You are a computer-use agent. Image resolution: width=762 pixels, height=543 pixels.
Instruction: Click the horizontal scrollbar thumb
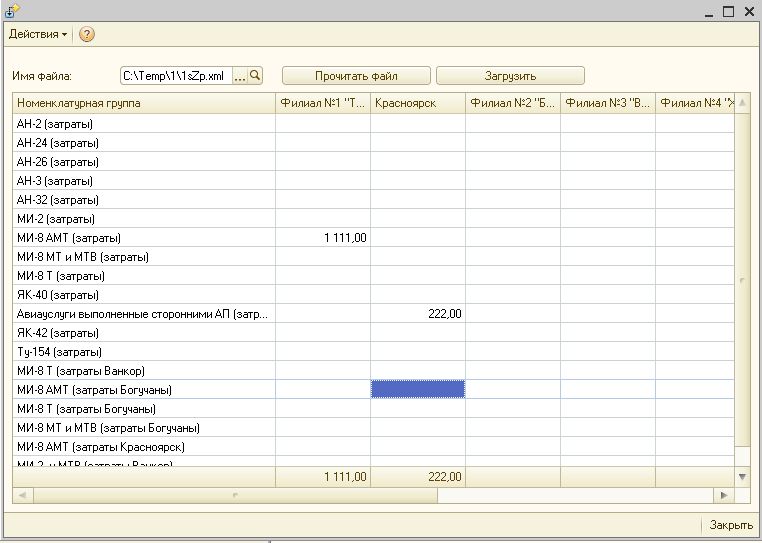click(235, 495)
